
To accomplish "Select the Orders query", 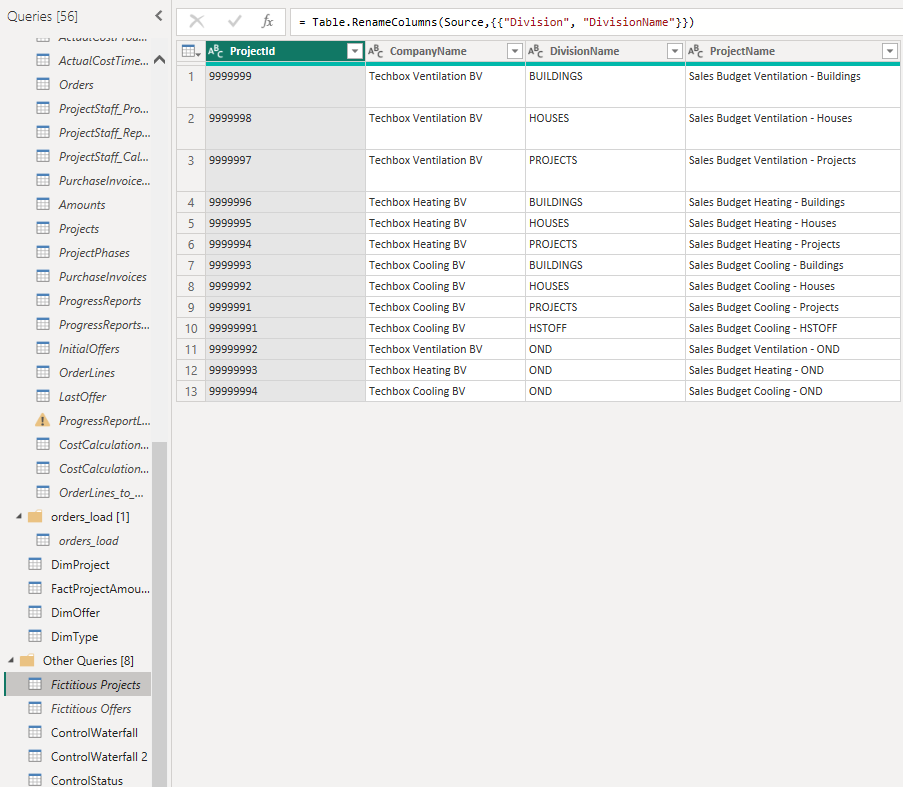I will coord(76,85).
